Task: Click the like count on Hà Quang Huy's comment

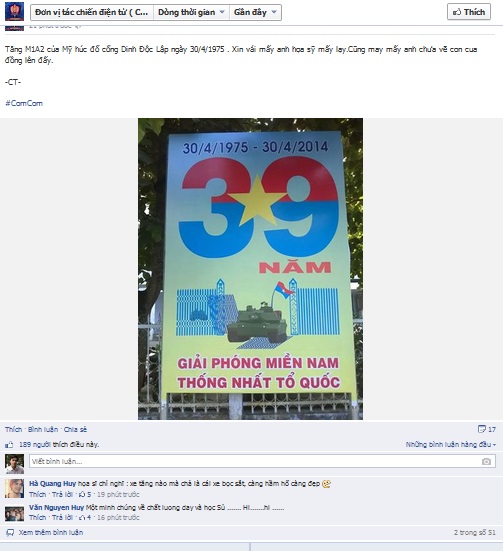Action: pos(85,494)
